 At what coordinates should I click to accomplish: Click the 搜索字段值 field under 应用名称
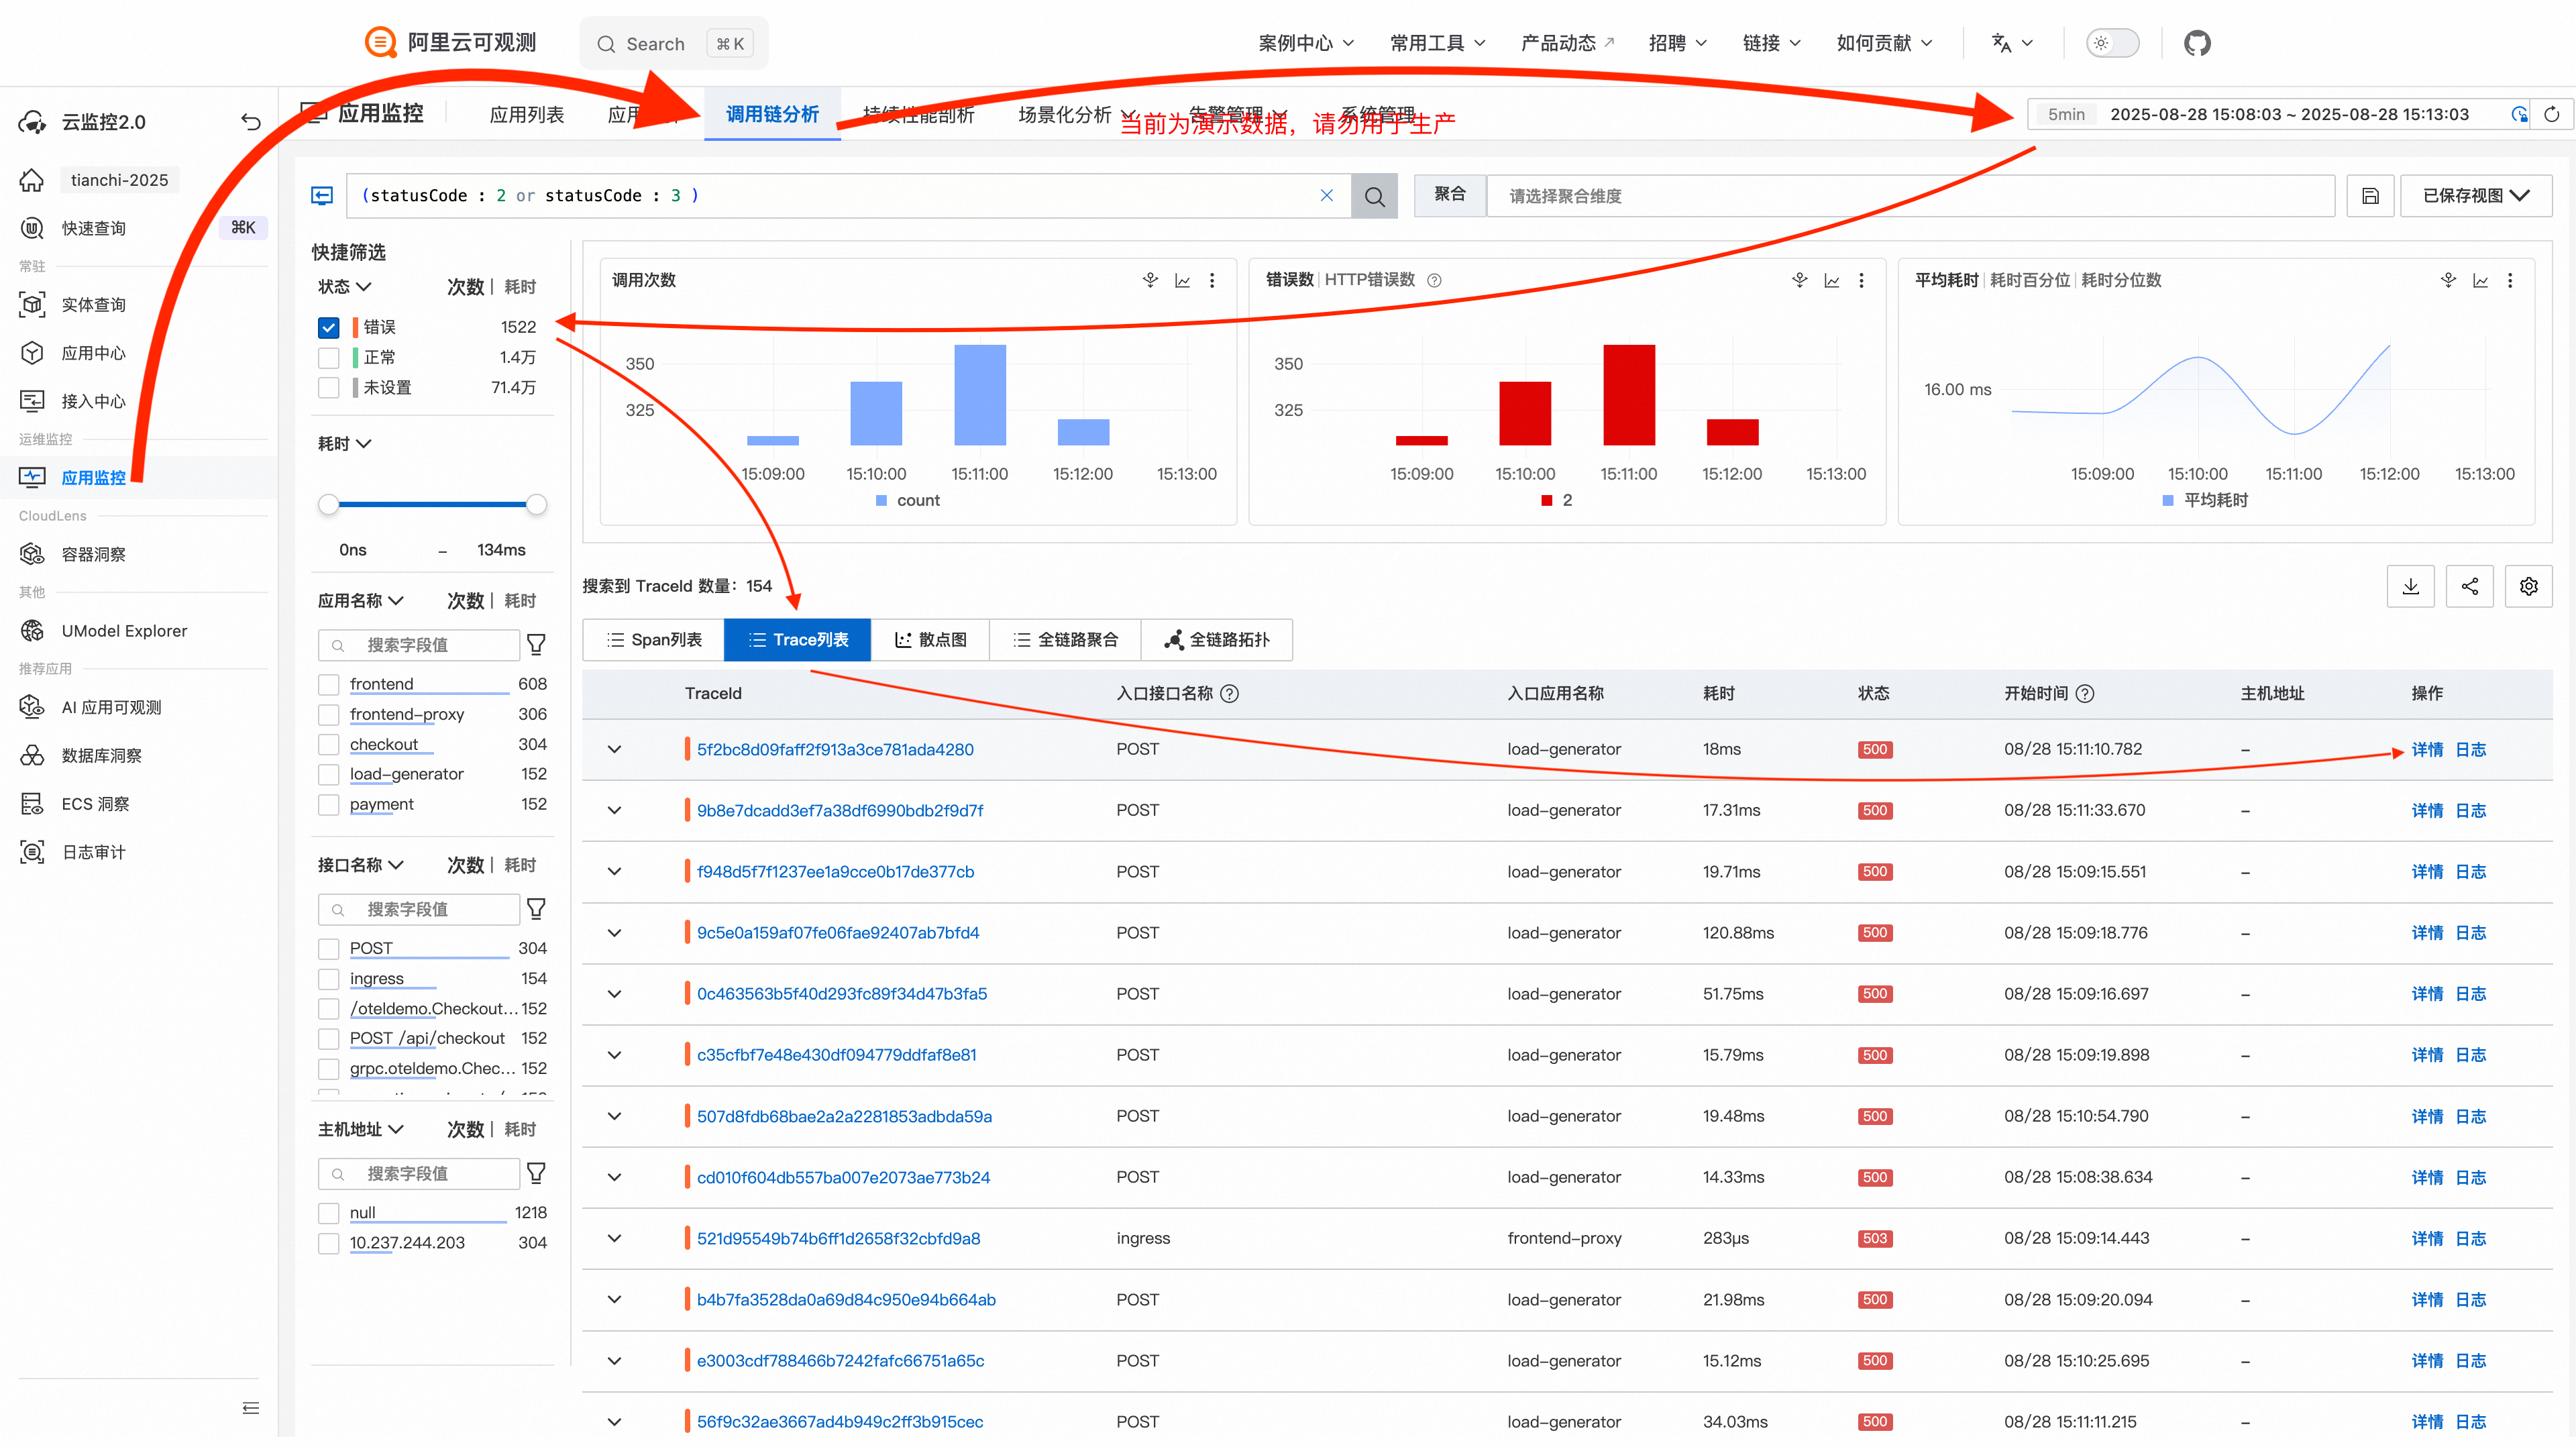[x=419, y=645]
